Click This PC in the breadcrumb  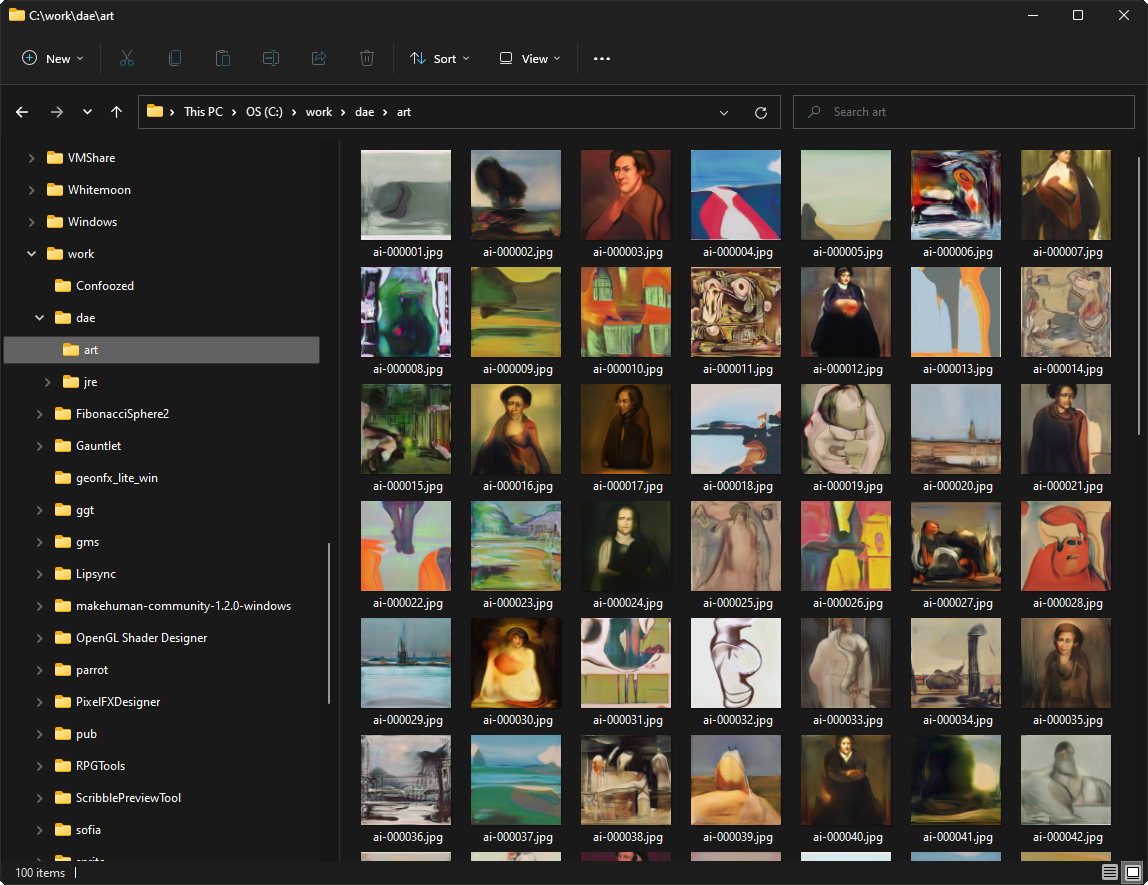[204, 112]
